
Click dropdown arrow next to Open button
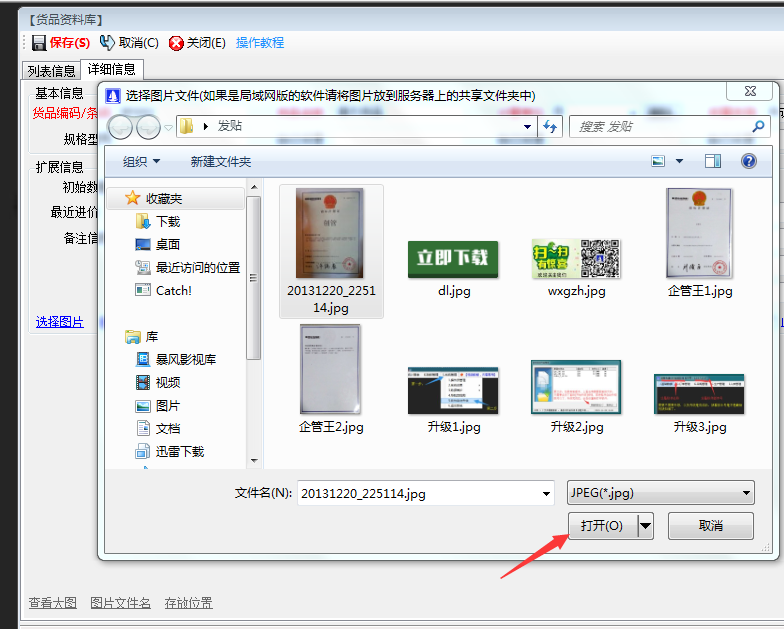click(x=645, y=526)
